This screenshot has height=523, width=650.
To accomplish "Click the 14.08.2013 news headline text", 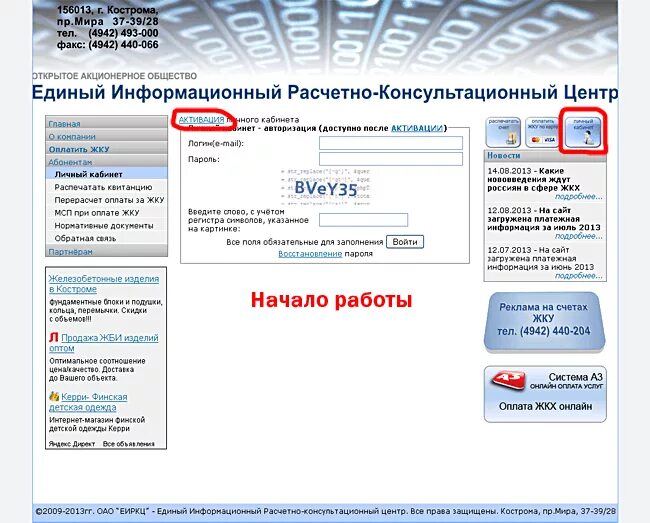I will pos(534,179).
